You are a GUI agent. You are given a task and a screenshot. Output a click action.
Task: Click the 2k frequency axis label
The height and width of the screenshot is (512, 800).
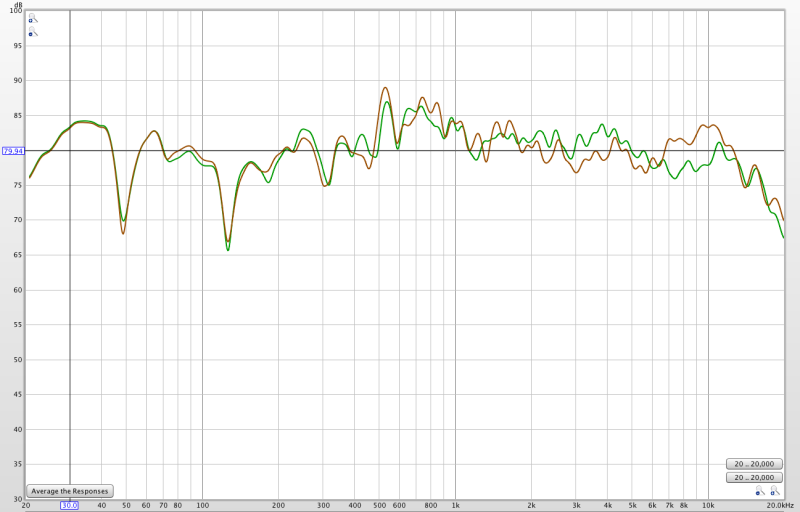pyautogui.click(x=531, y=505)
